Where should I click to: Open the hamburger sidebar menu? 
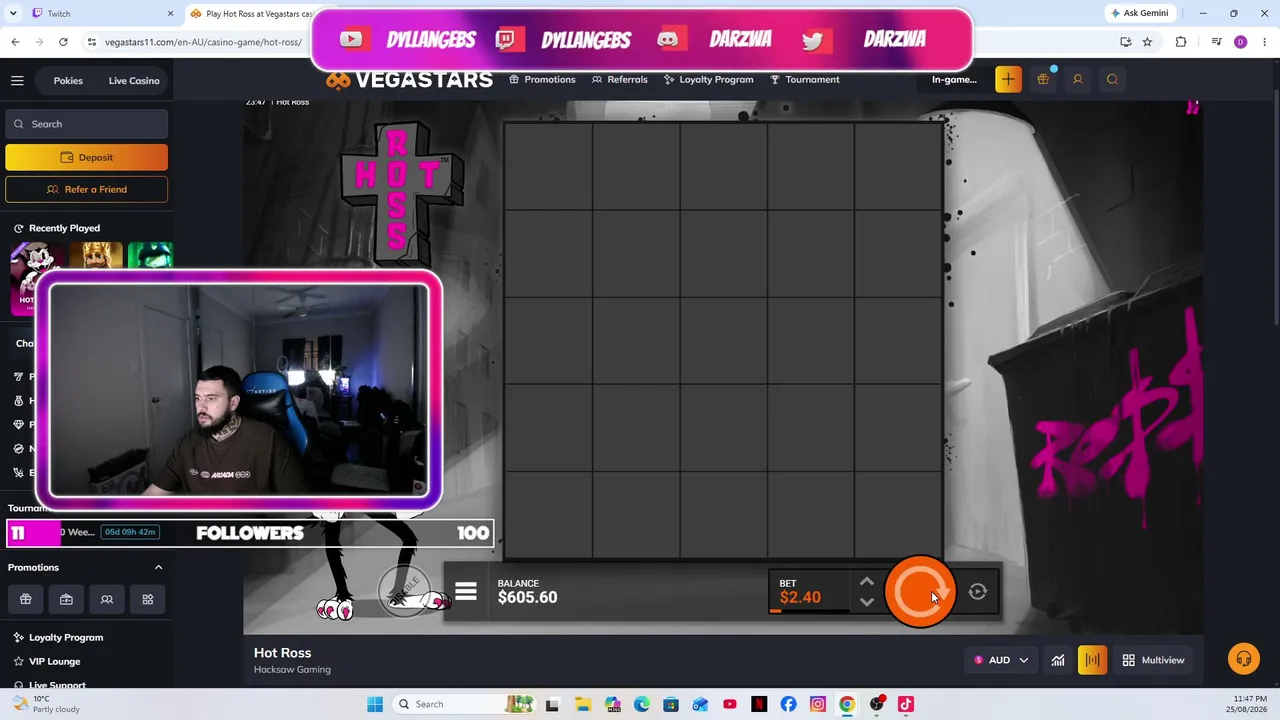17,81
